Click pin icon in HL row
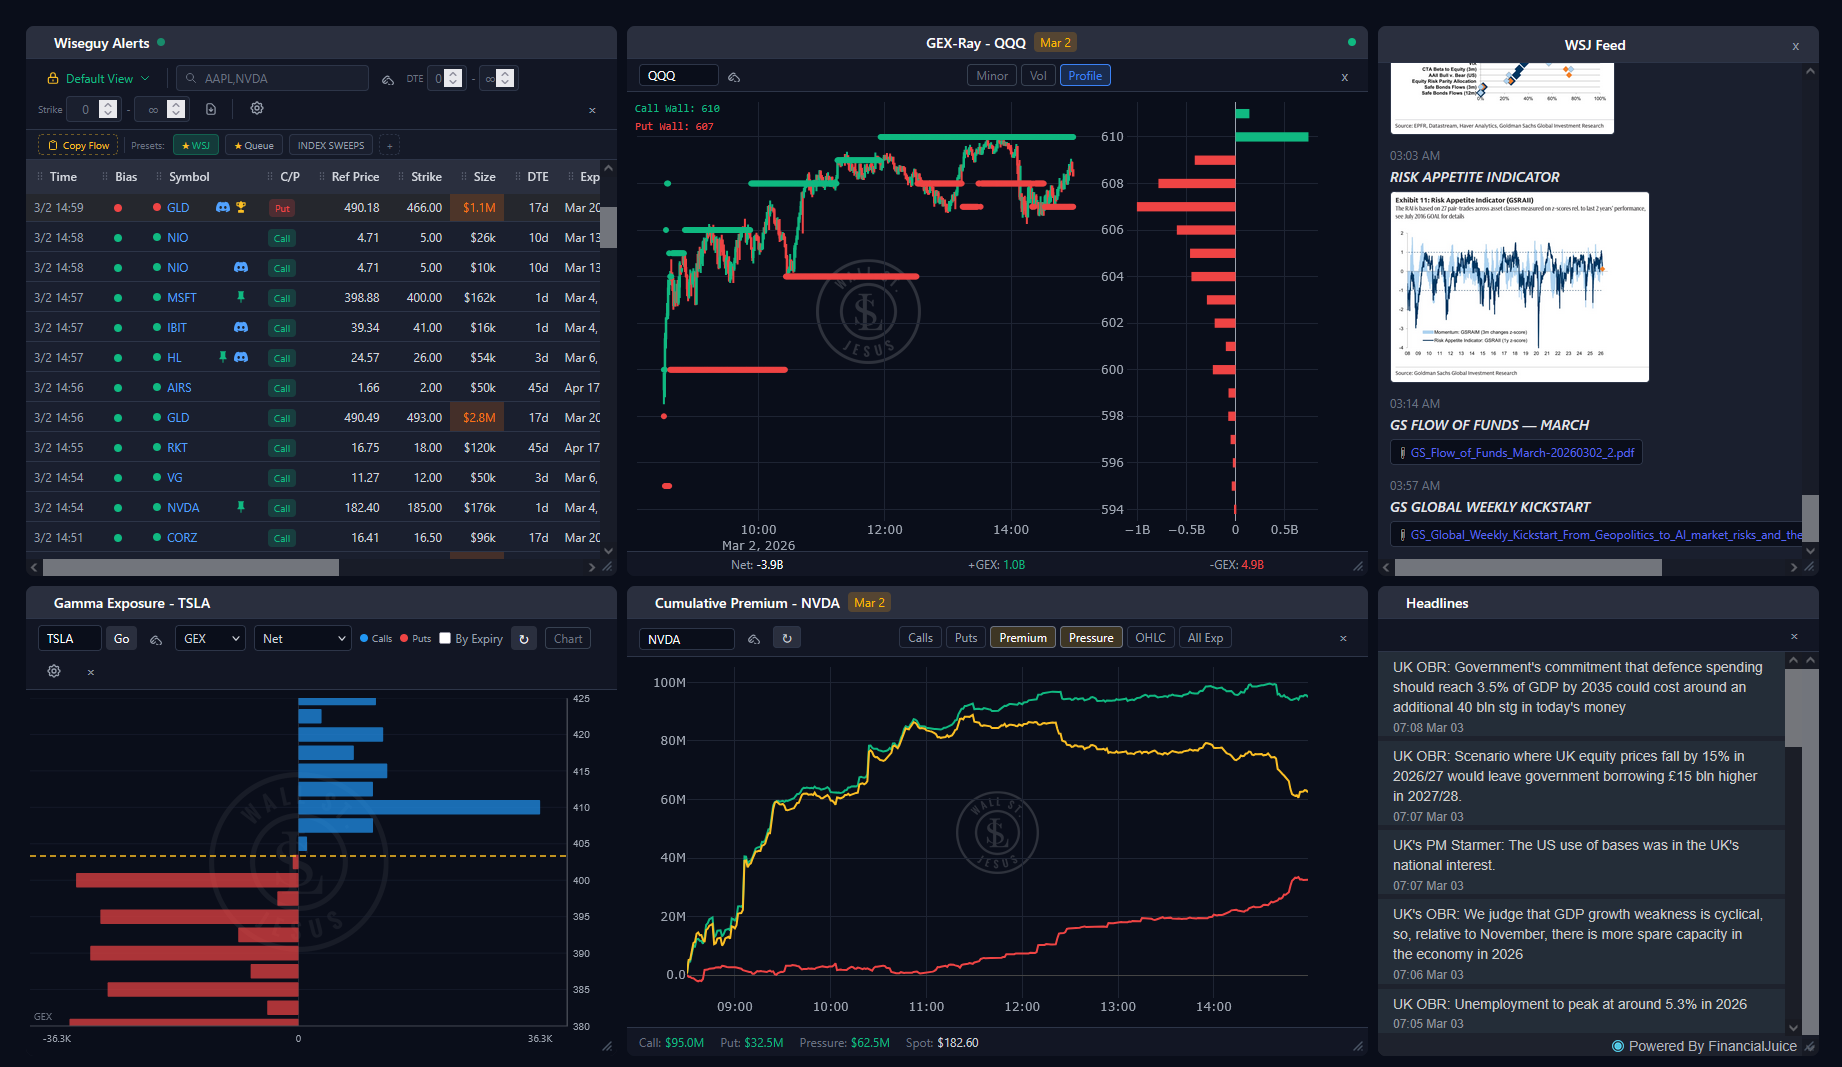Viewport: 1842px width, 1067px height. 223,357
